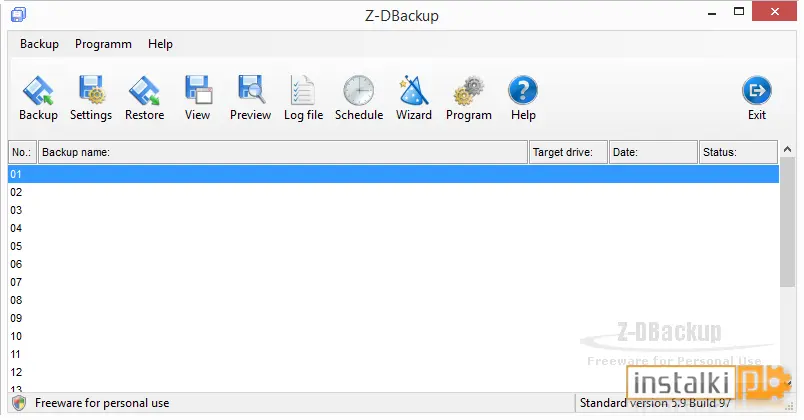Click the list scrollbar up arrow
Viewport: 804px width, 420px height.
[787, 149]
